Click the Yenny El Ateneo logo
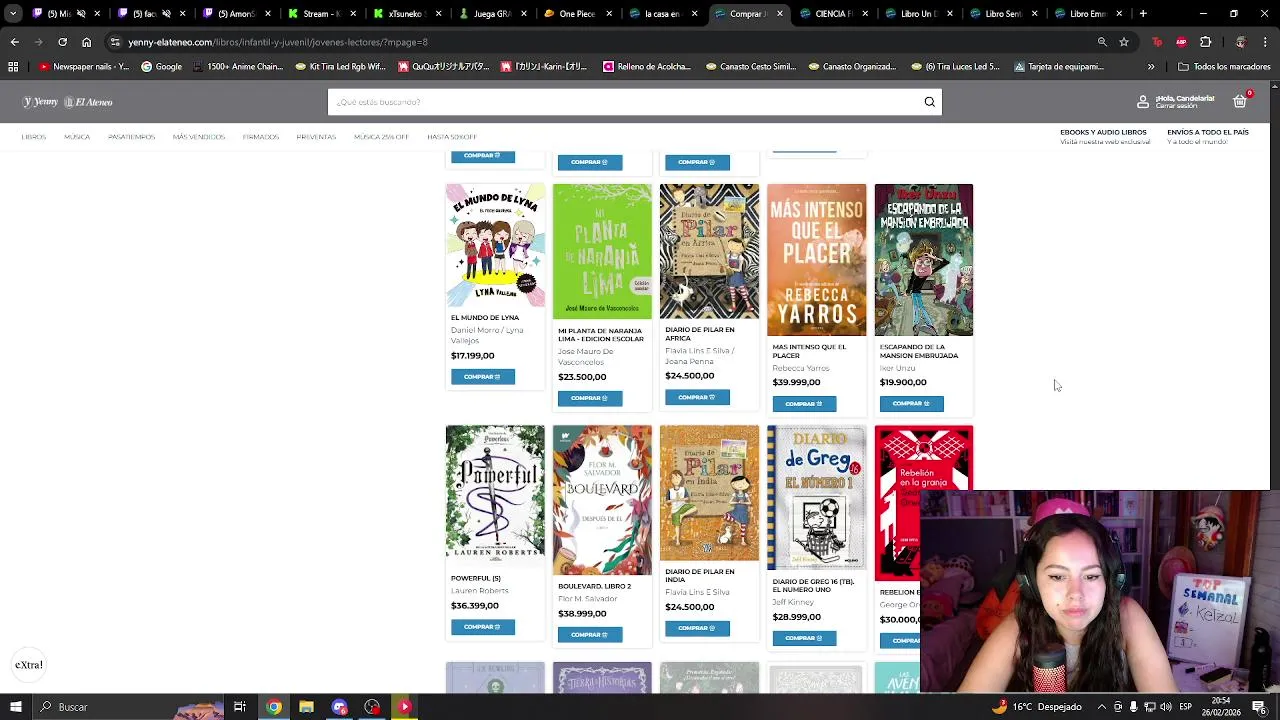Image resolution: width=1280 pixels, height=720 pixels. [67, 102]
